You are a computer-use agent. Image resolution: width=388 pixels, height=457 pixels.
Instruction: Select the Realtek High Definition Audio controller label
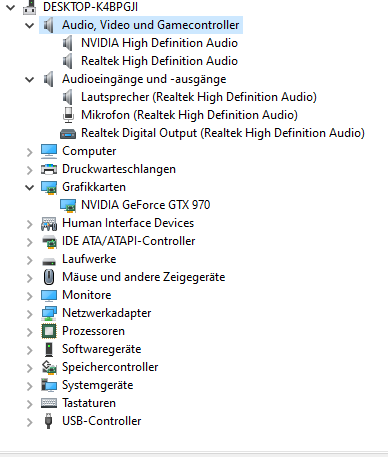[x=159, y=61]
